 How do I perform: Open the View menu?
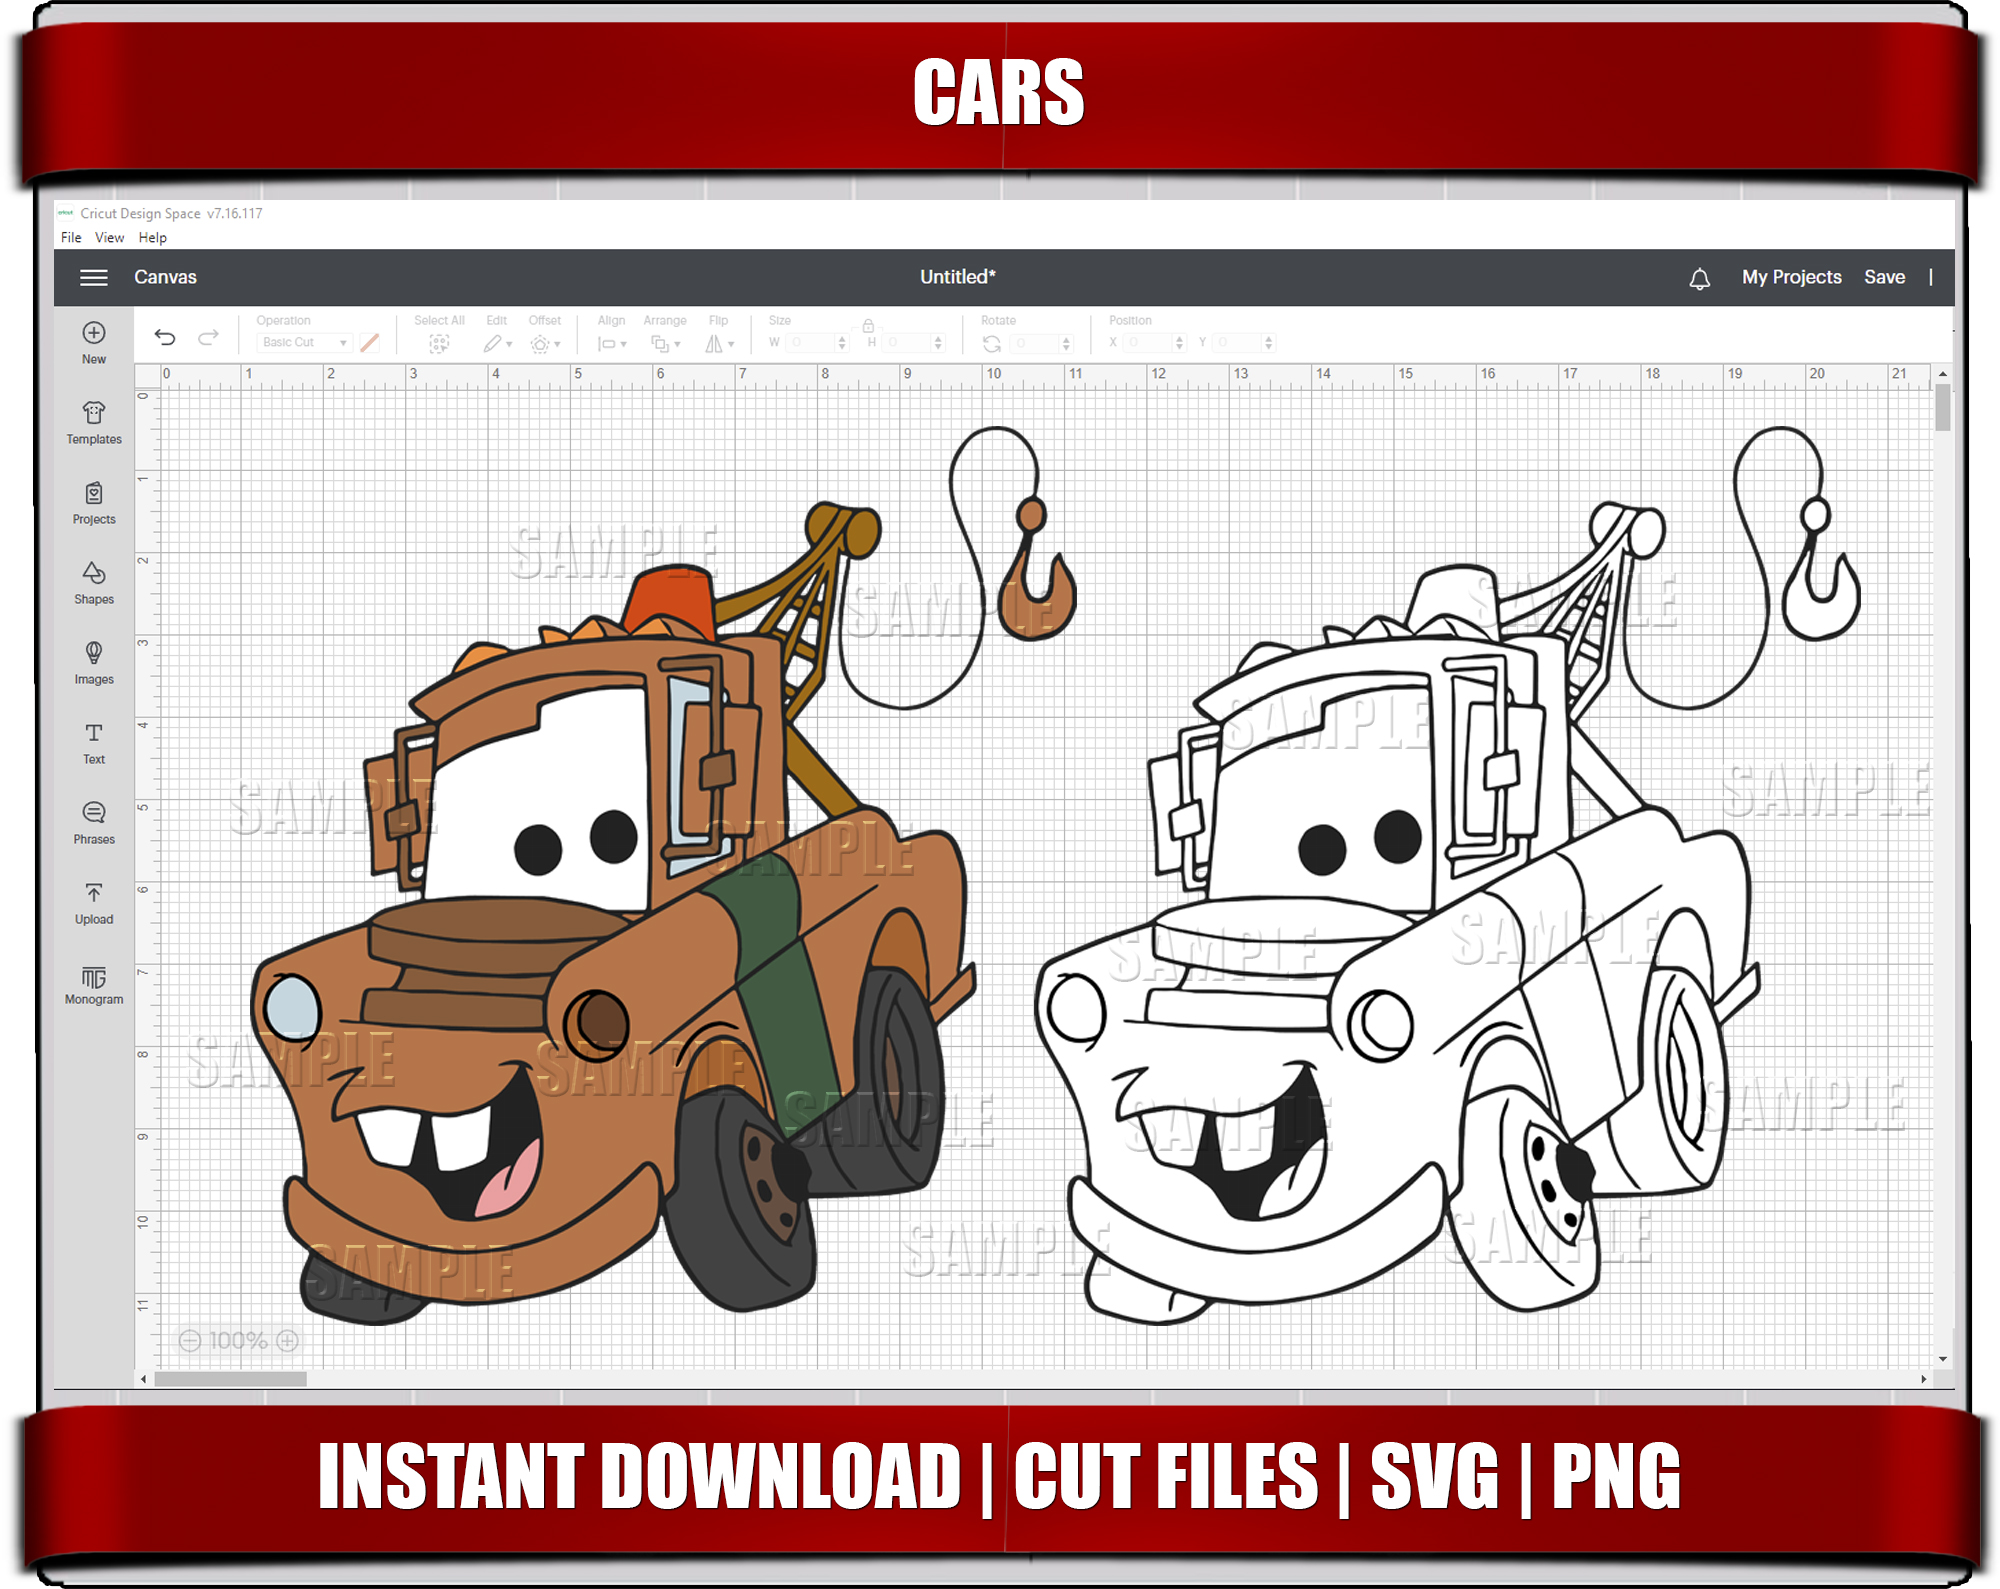click(x=109, y=237)
